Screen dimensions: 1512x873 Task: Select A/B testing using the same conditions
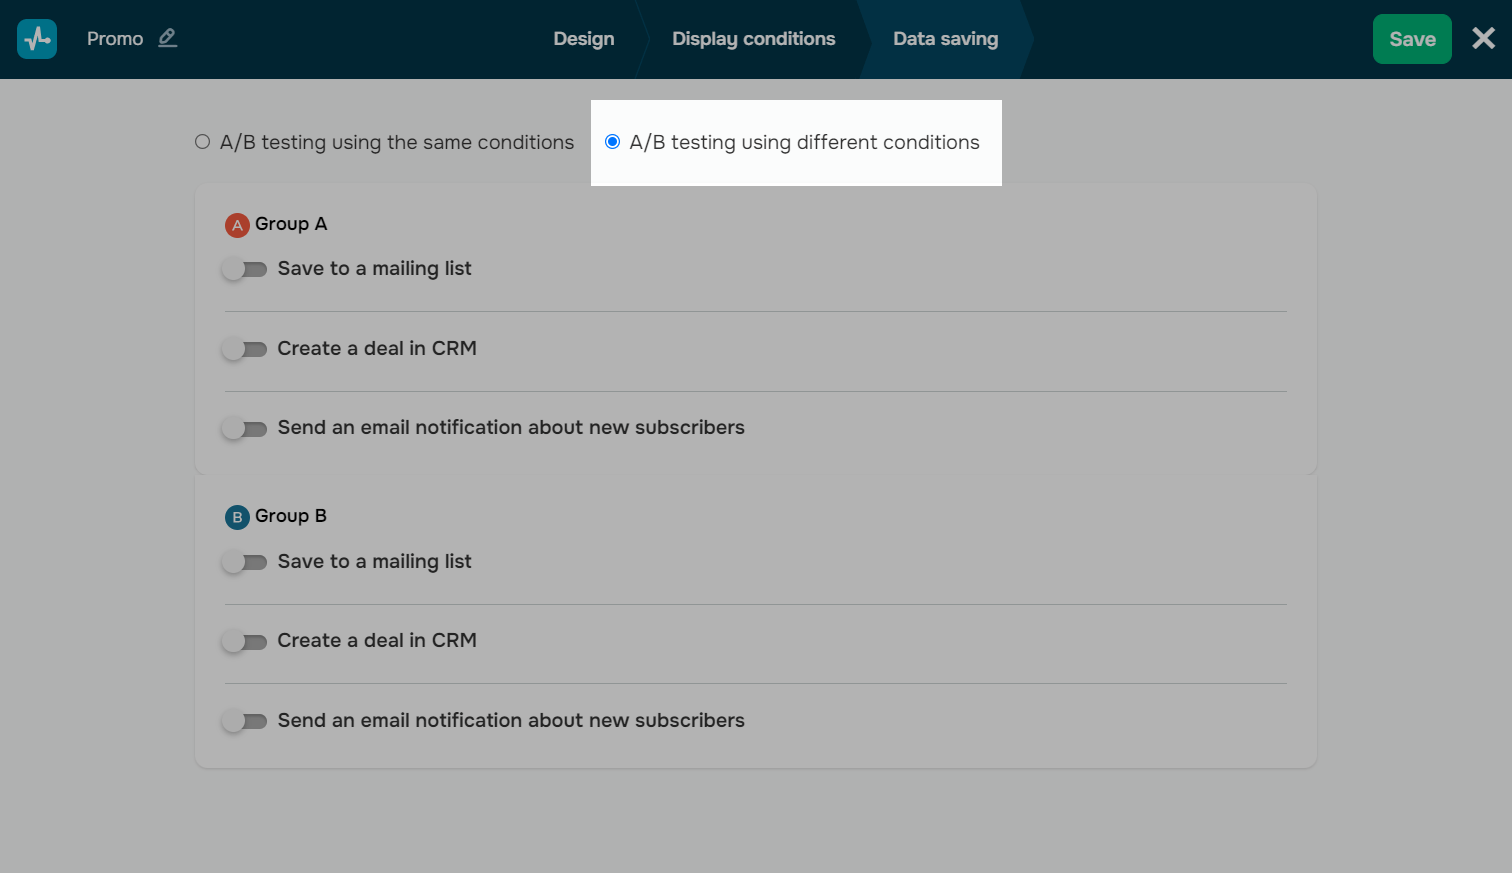[203, 142]
